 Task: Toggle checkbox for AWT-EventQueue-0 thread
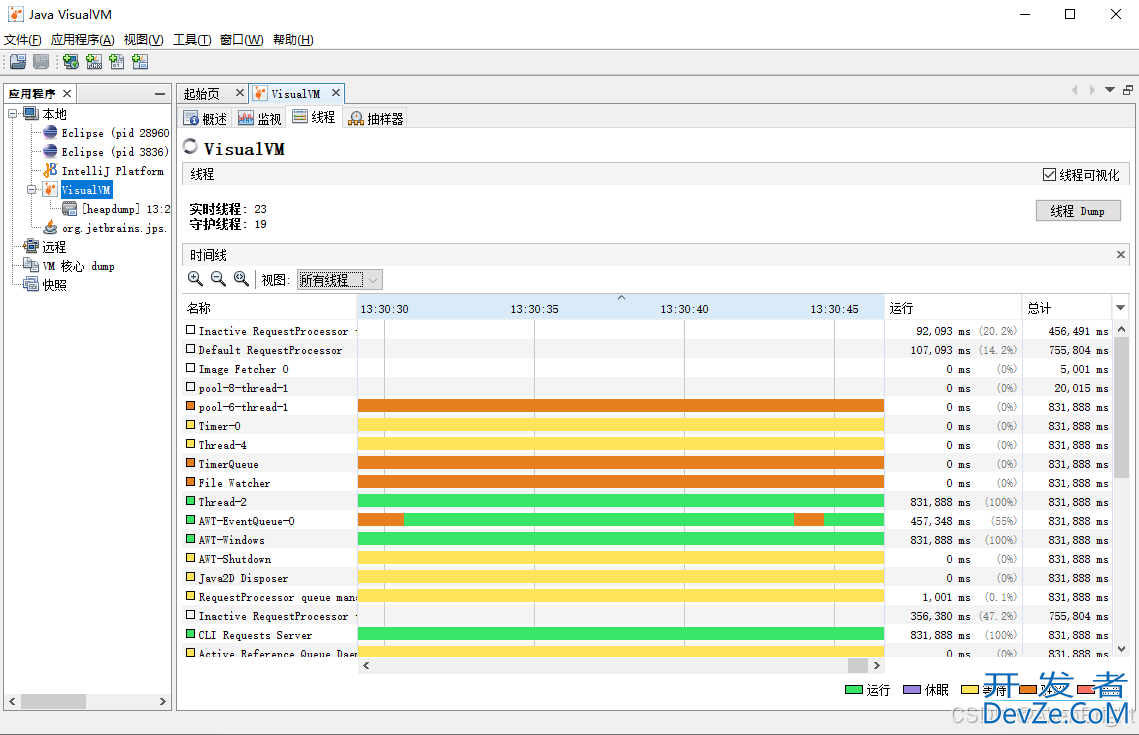190,520
